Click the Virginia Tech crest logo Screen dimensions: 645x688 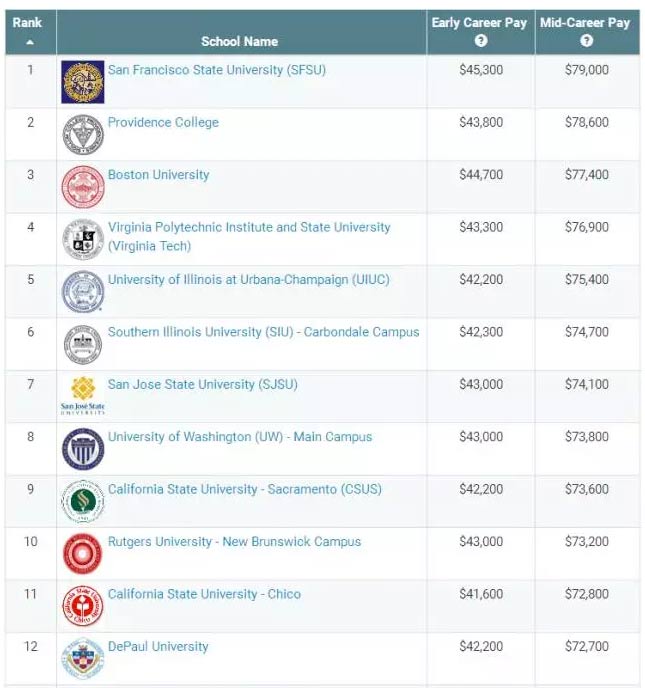83,239
